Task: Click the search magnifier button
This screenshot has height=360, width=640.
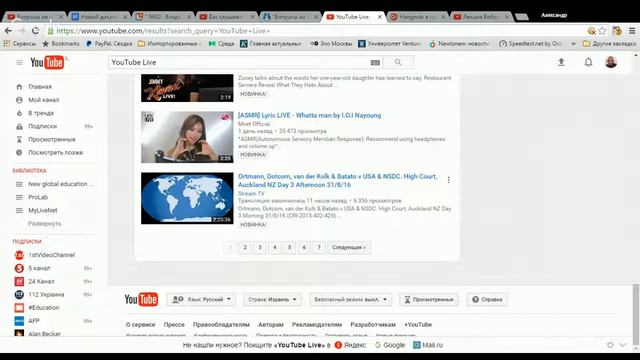Action: pos(398,62)
